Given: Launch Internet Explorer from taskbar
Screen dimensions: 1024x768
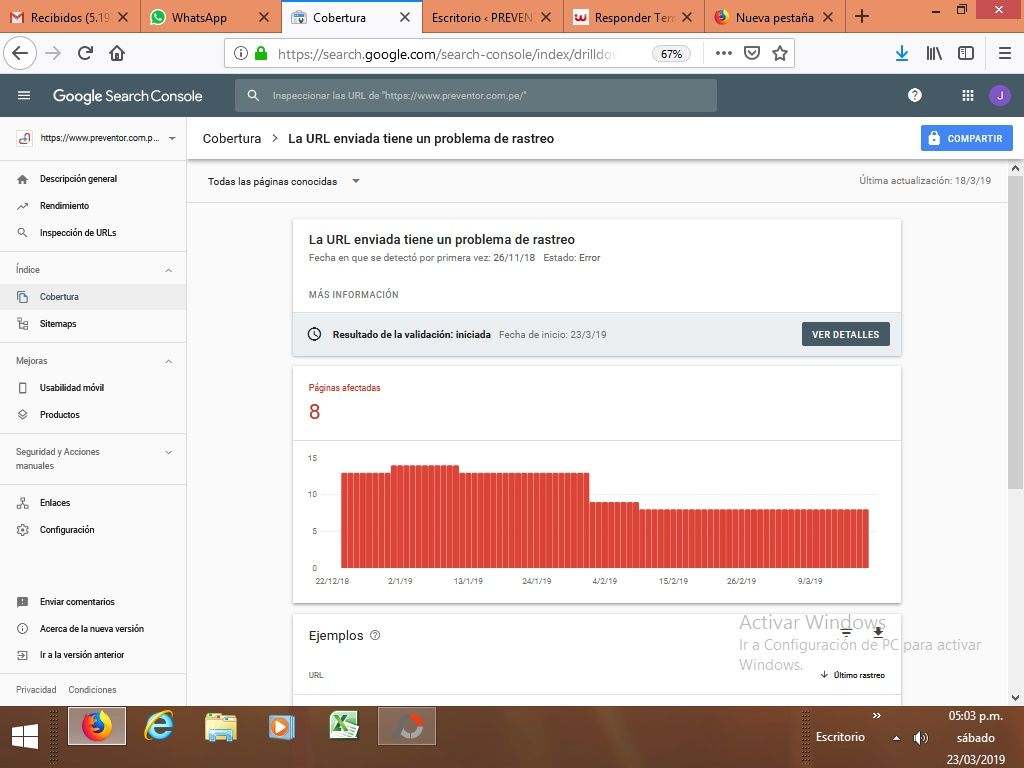Looking at the screenshot, I should (x=159, y=726).
